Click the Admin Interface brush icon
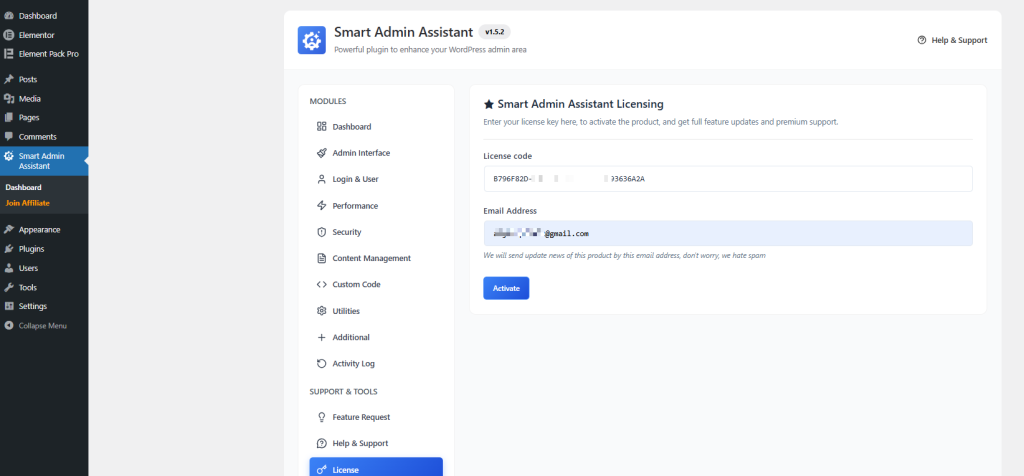The height and width of the screenshot is (476, 1024). pyautogui.click(x=321, y=153)
